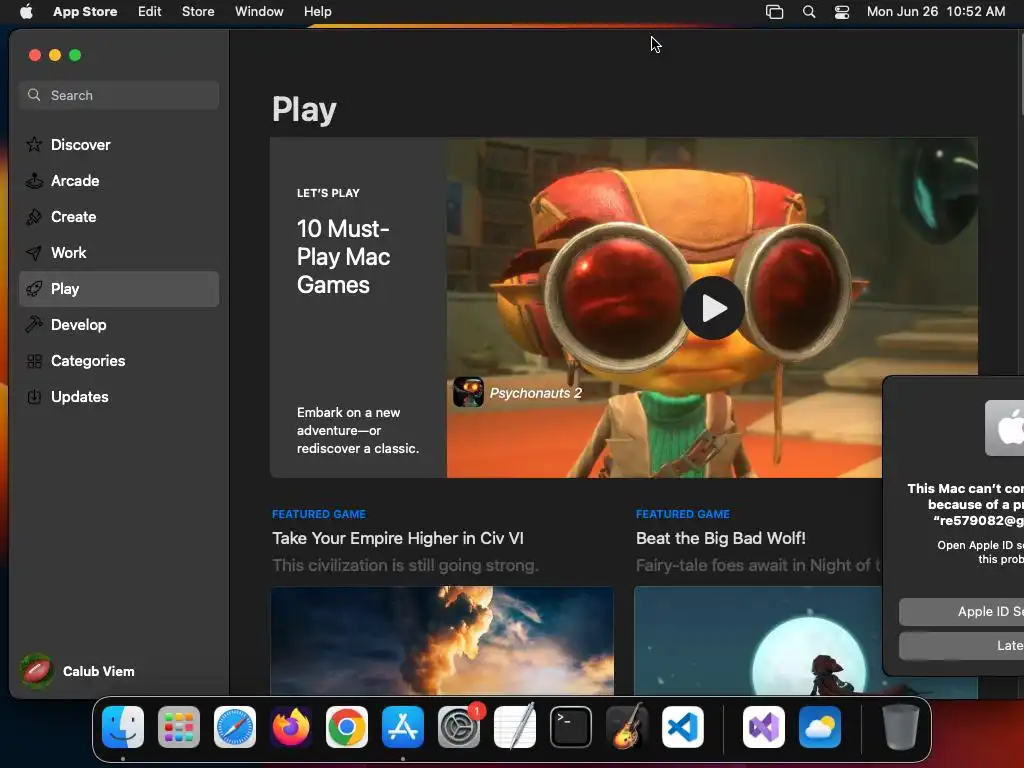The image size is (1024, 768).
Task: Select the Play rocket icon
Action: (34, 289)
